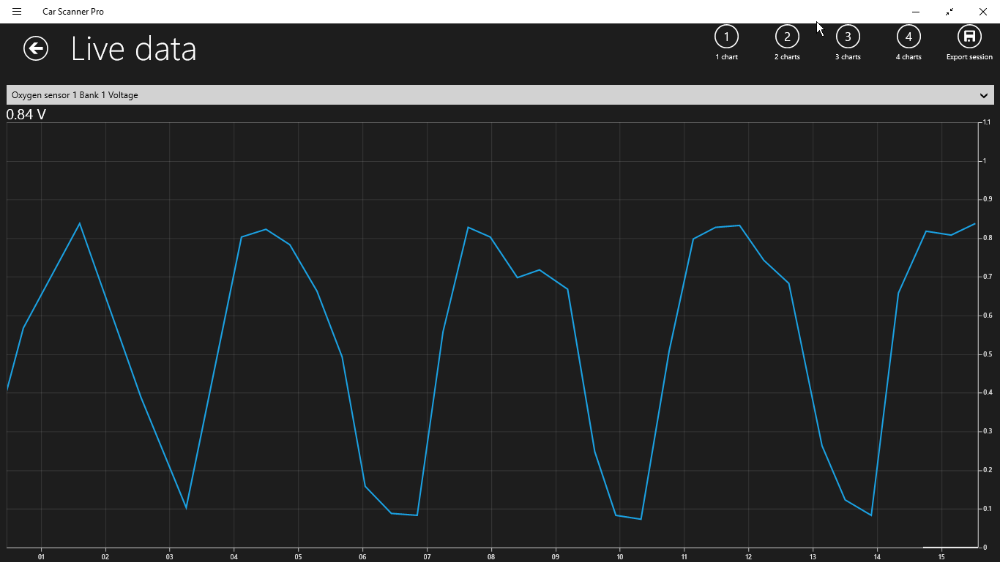Click the first voltage peak on the graph
The width and height of the screenshot is (1000, 562).
pos(79,223)
